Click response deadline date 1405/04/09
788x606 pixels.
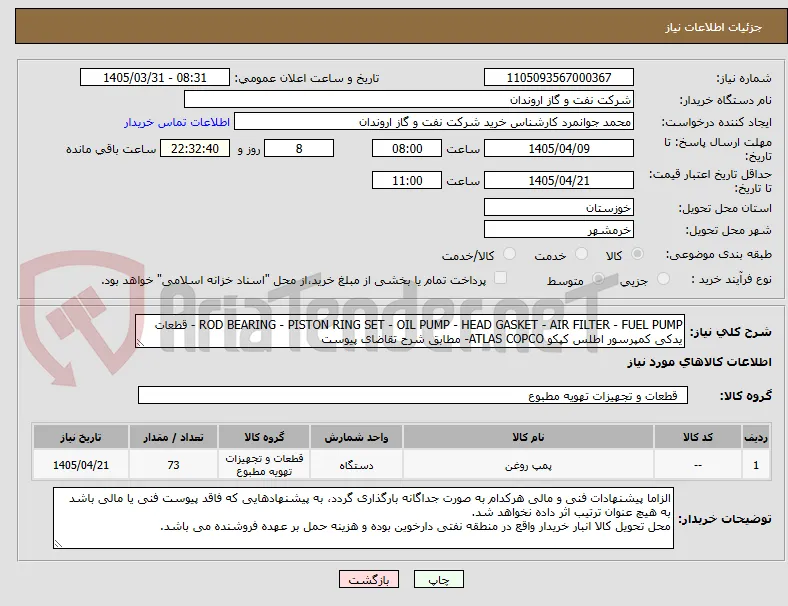[559, 148]
